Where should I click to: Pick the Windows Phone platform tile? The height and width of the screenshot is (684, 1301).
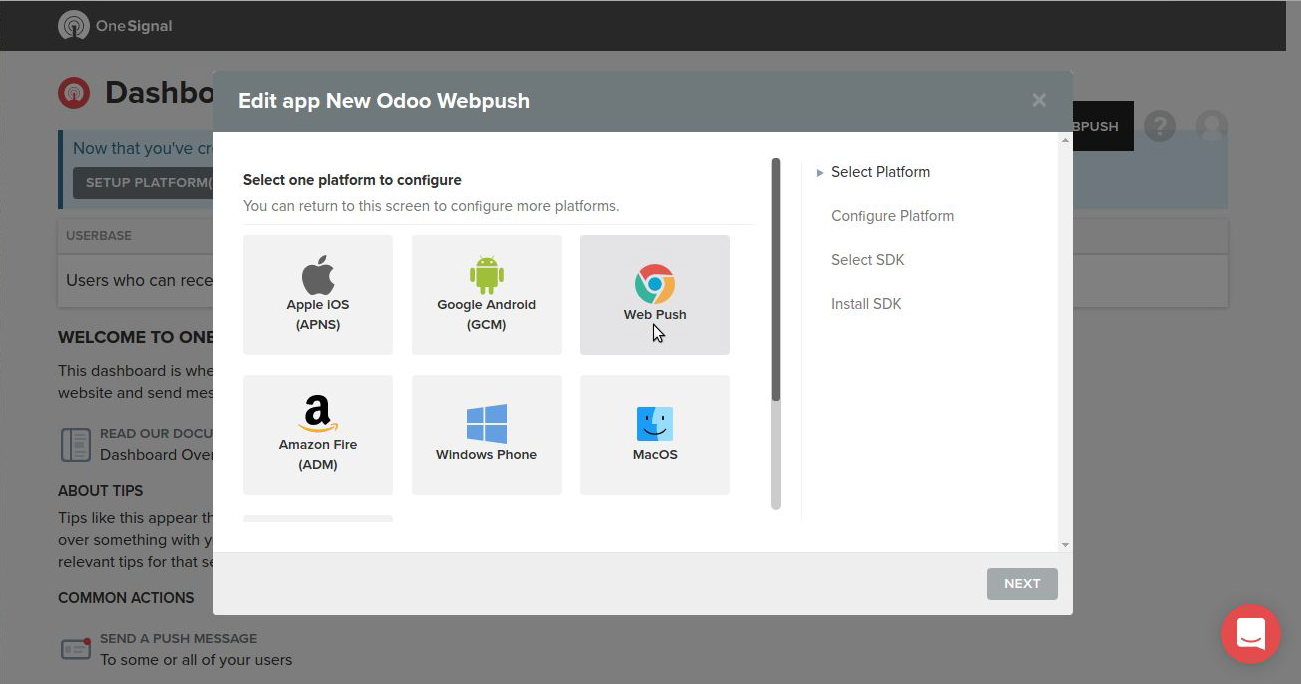tap(487, 435)
